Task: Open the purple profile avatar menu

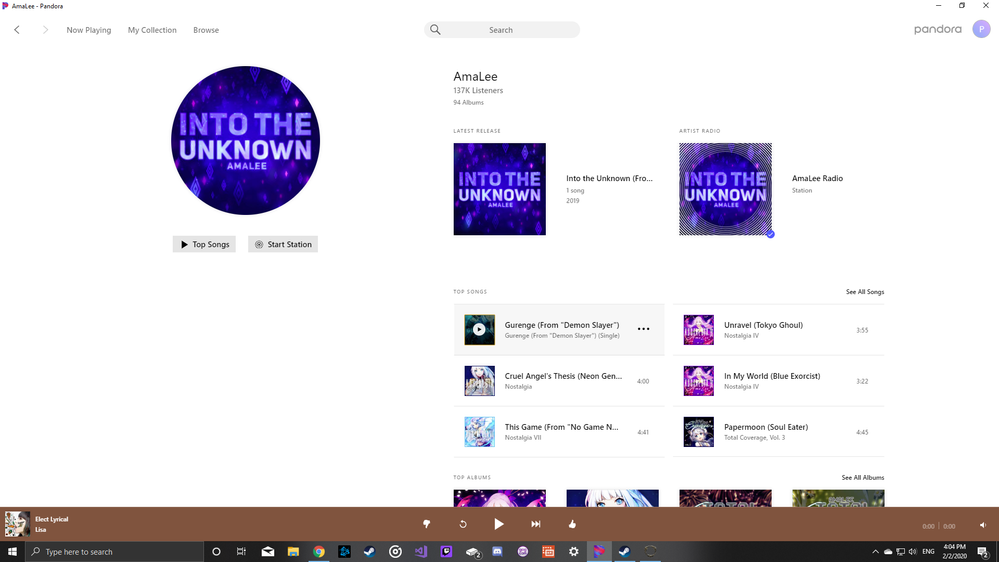Action: [x=981, y=30]
